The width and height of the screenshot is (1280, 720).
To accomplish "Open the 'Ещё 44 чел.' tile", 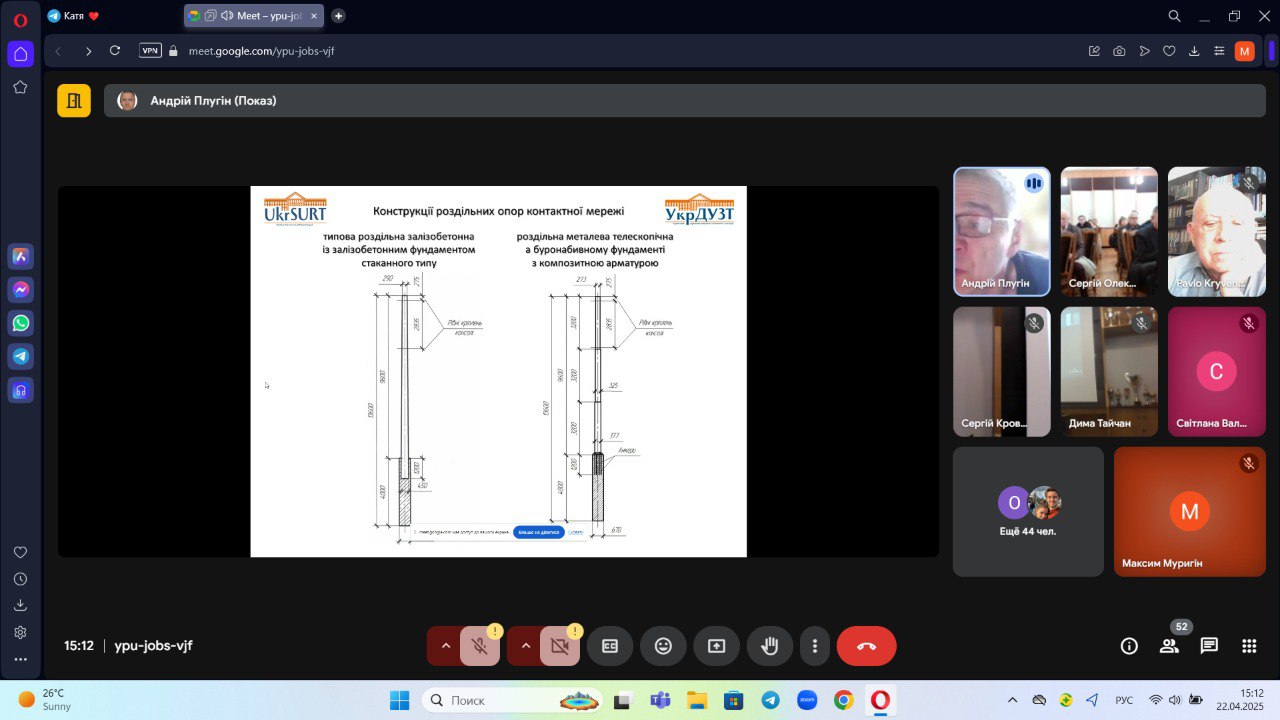I will [1028, 511].
